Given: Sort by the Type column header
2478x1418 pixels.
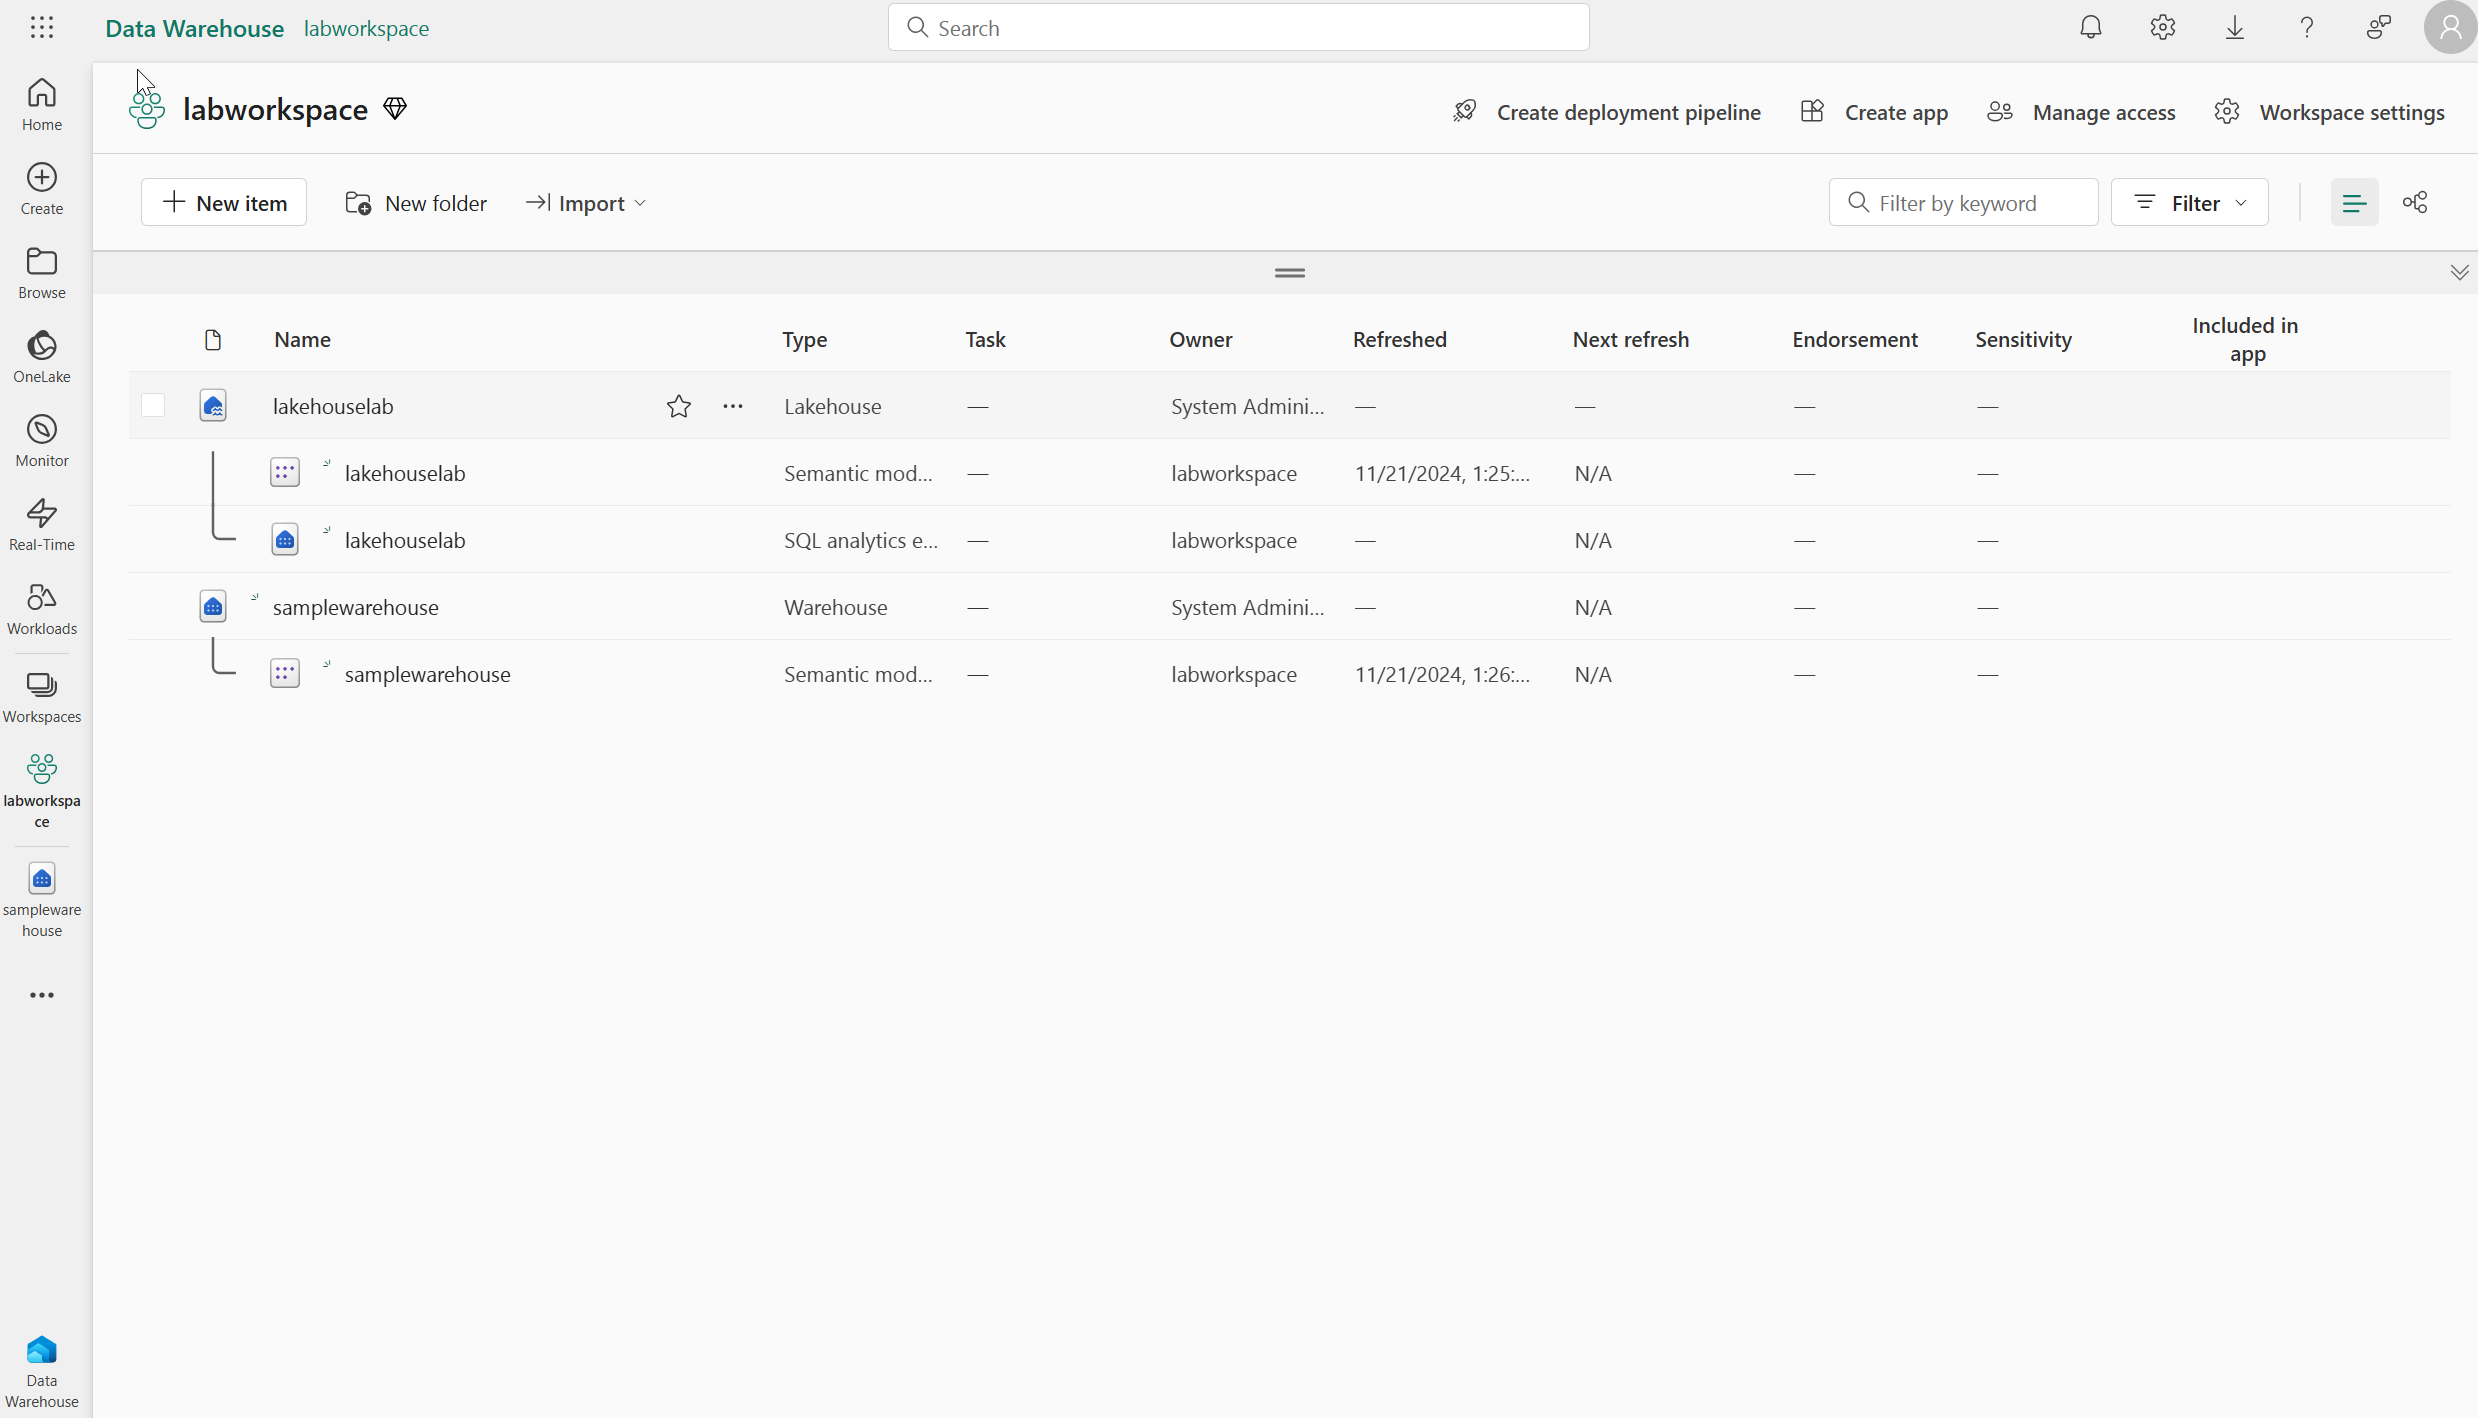Looking at the screenshot, I should (x=805, y=339).
